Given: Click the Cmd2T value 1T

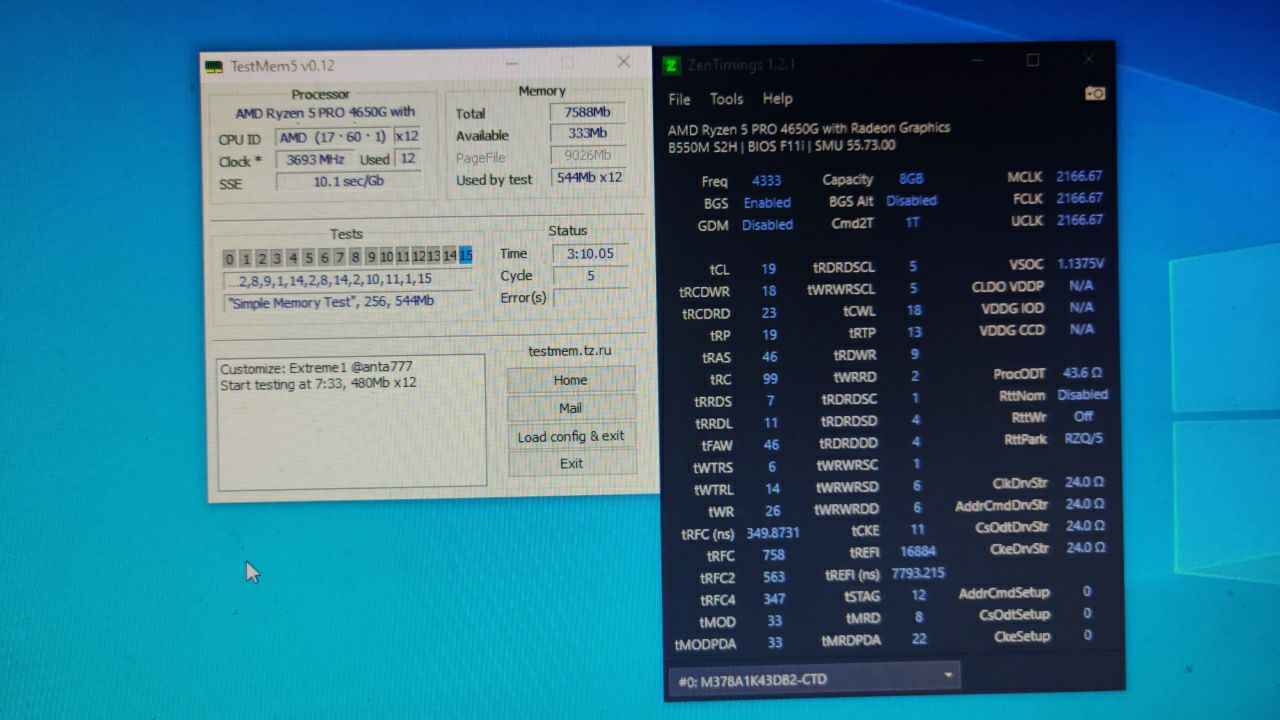Looking at the screenshot, I should 912,223.
